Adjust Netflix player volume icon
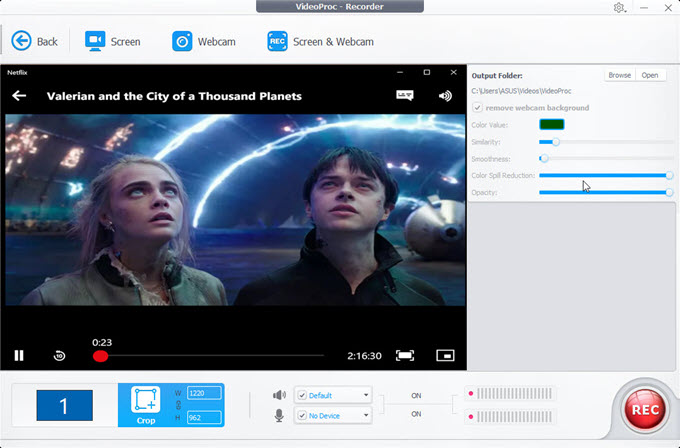Screen dimensions: 680x448 [445, 96]
